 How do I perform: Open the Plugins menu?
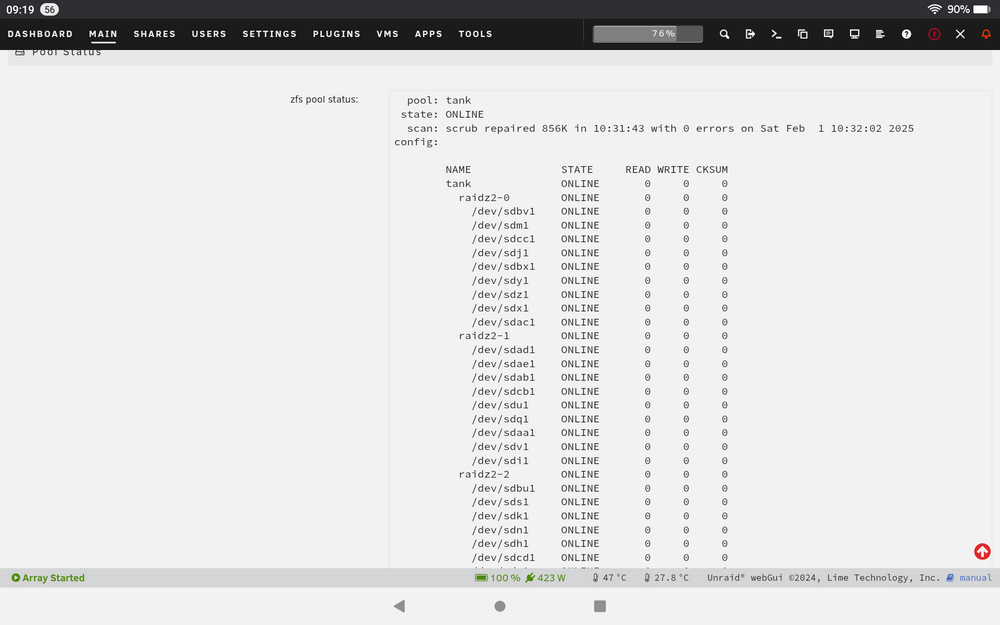pos(336,34)
